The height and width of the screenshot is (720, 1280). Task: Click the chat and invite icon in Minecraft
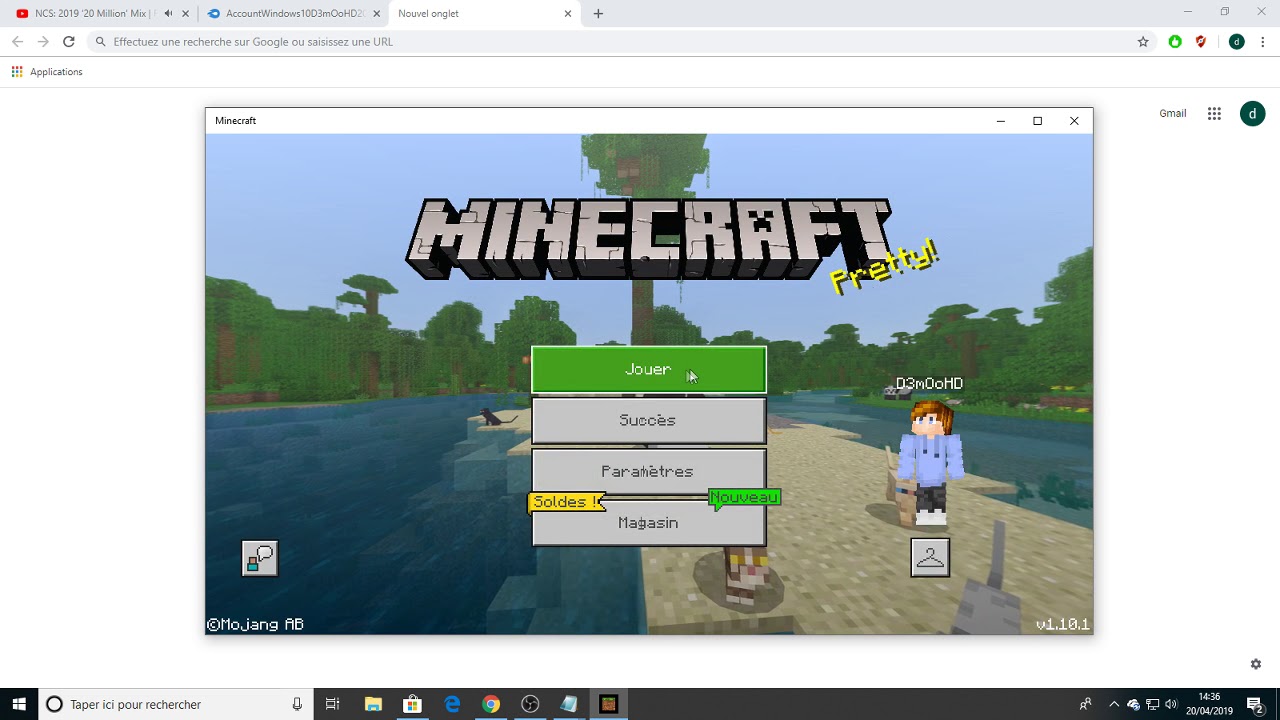260,558
